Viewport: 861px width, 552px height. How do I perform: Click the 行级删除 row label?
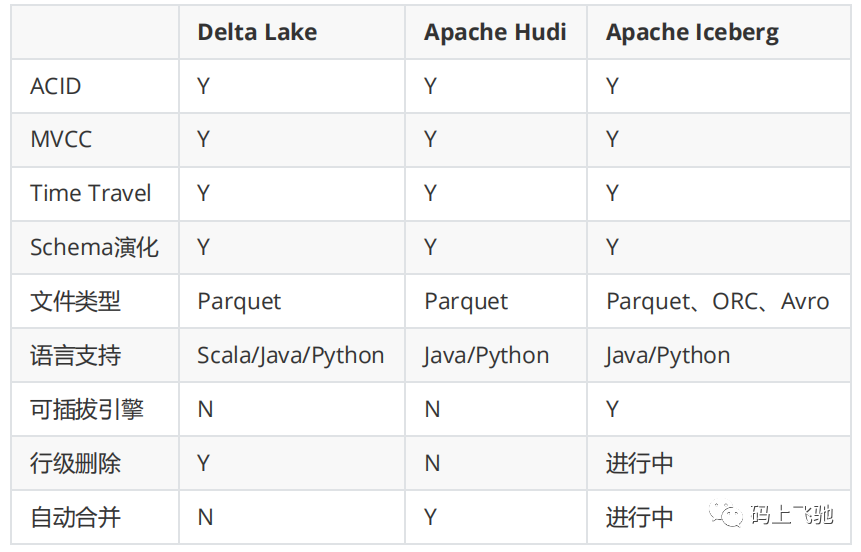tap(75, 463)
